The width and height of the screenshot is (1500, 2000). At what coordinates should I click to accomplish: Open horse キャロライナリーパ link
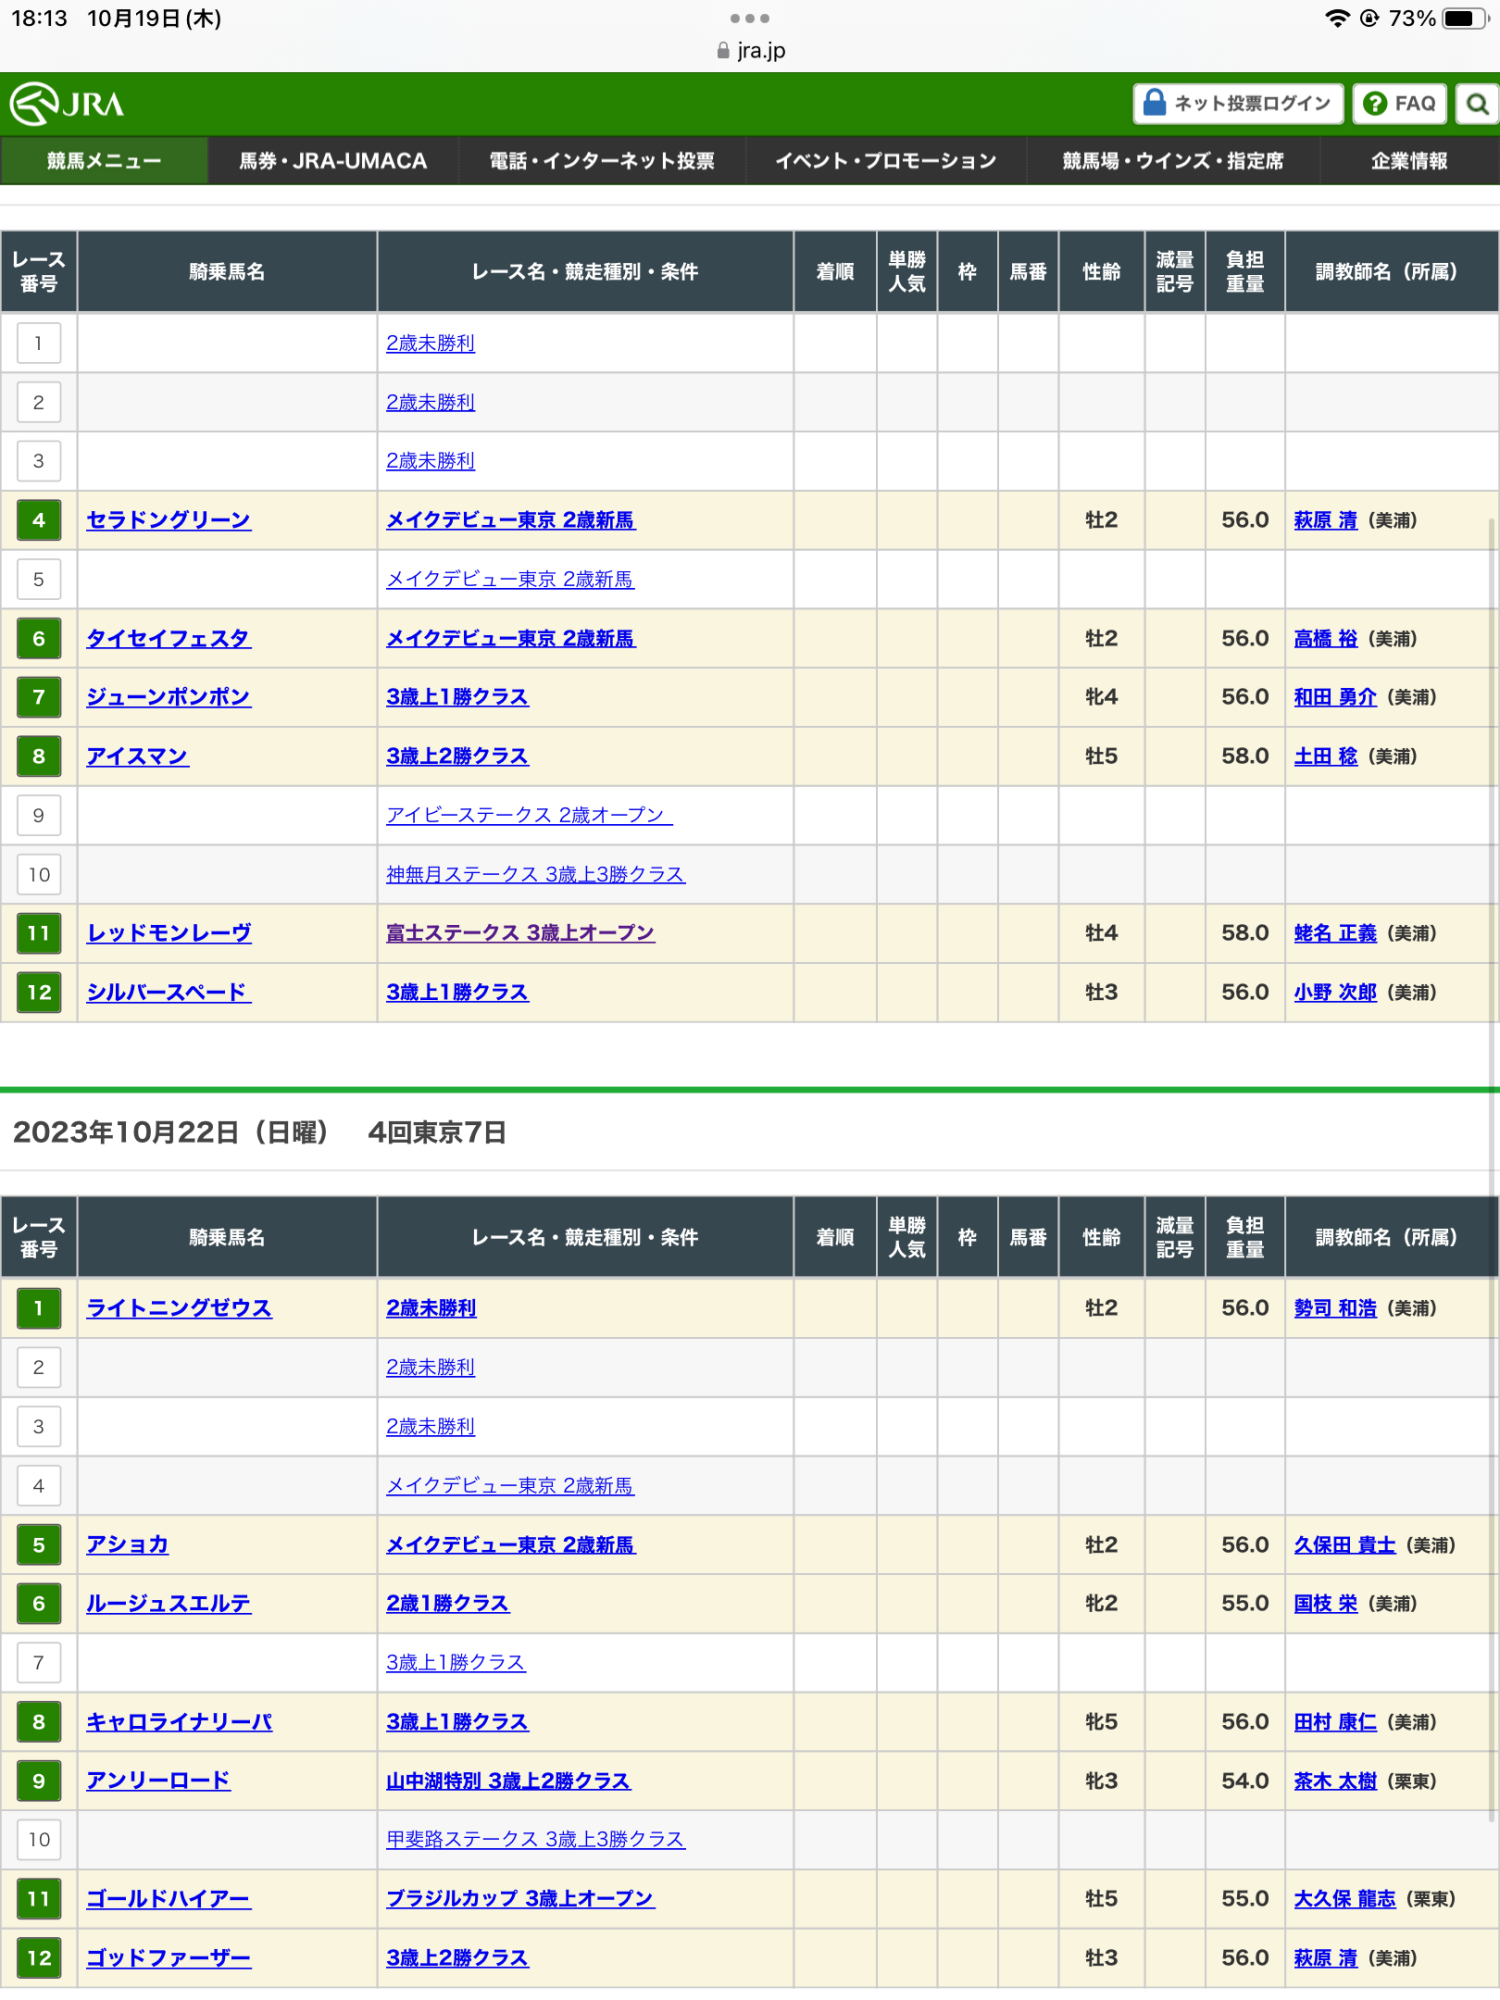click(179, 1722)
